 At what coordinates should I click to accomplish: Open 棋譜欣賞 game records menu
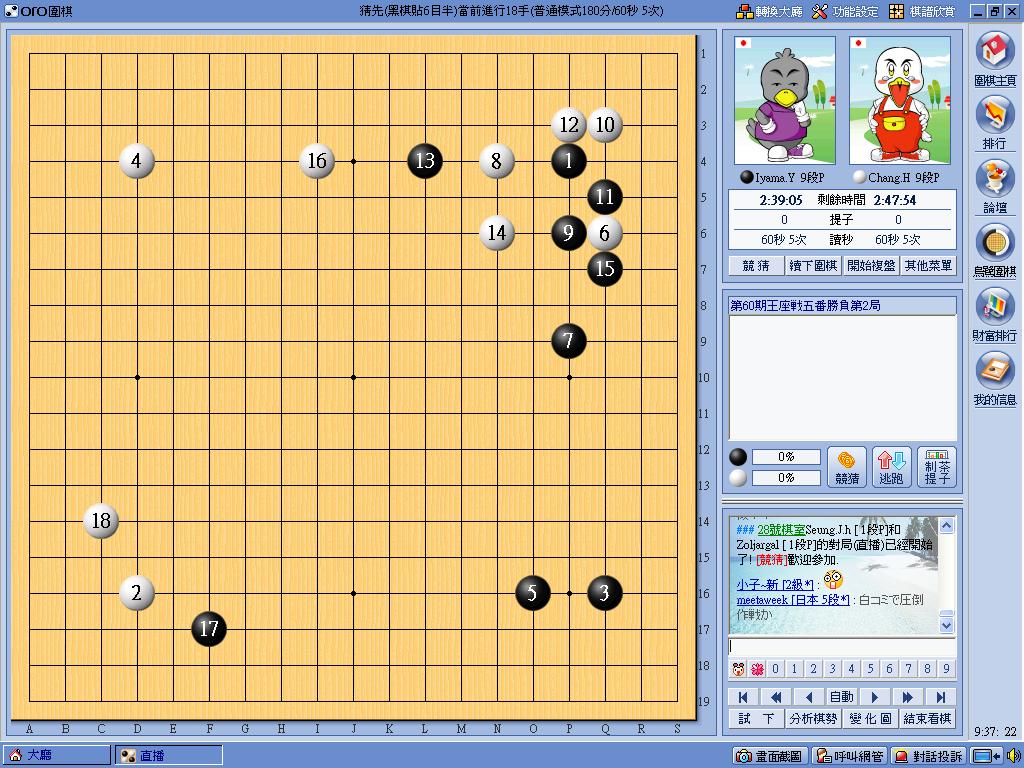click(x=922, y=11)
